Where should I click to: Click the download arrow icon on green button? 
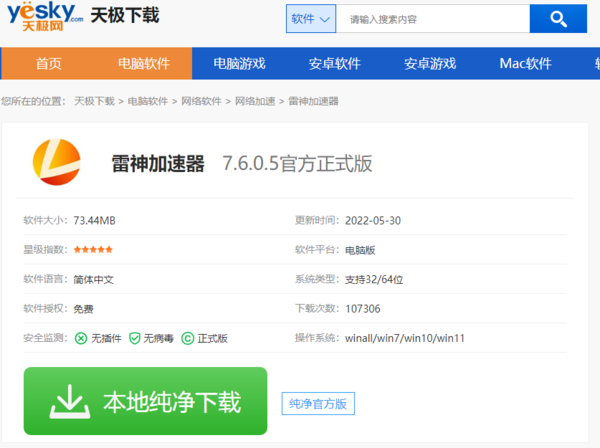72,401
